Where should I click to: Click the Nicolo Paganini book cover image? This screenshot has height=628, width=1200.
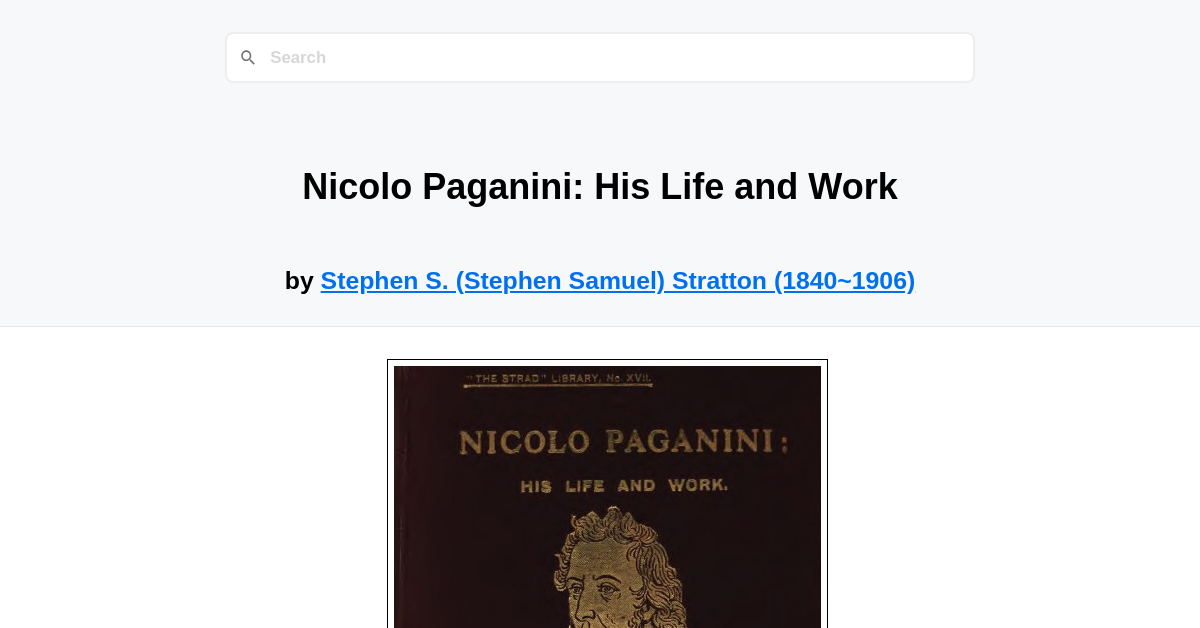point(607,495)
